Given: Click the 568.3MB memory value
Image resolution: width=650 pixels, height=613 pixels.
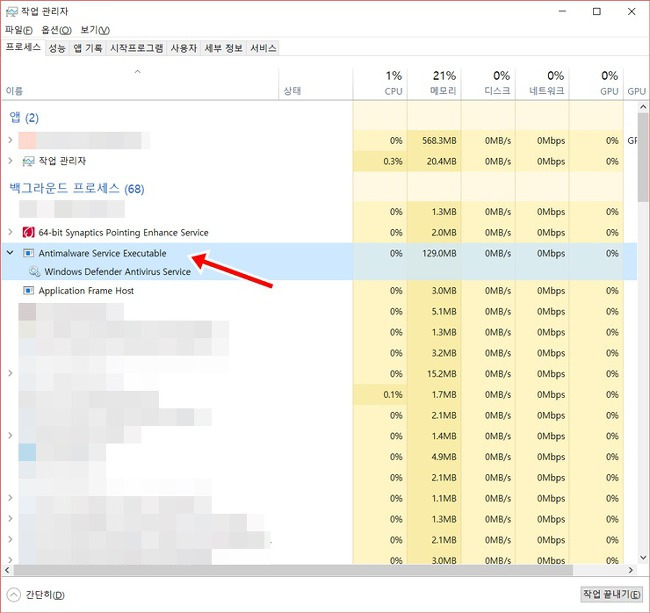Looking at the screenshot, I should pyautogui.click(x=439, y=141).
